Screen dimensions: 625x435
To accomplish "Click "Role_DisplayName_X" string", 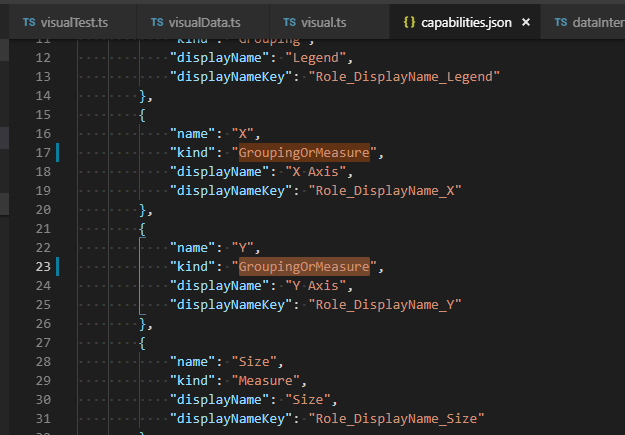I will pos(385,191).
